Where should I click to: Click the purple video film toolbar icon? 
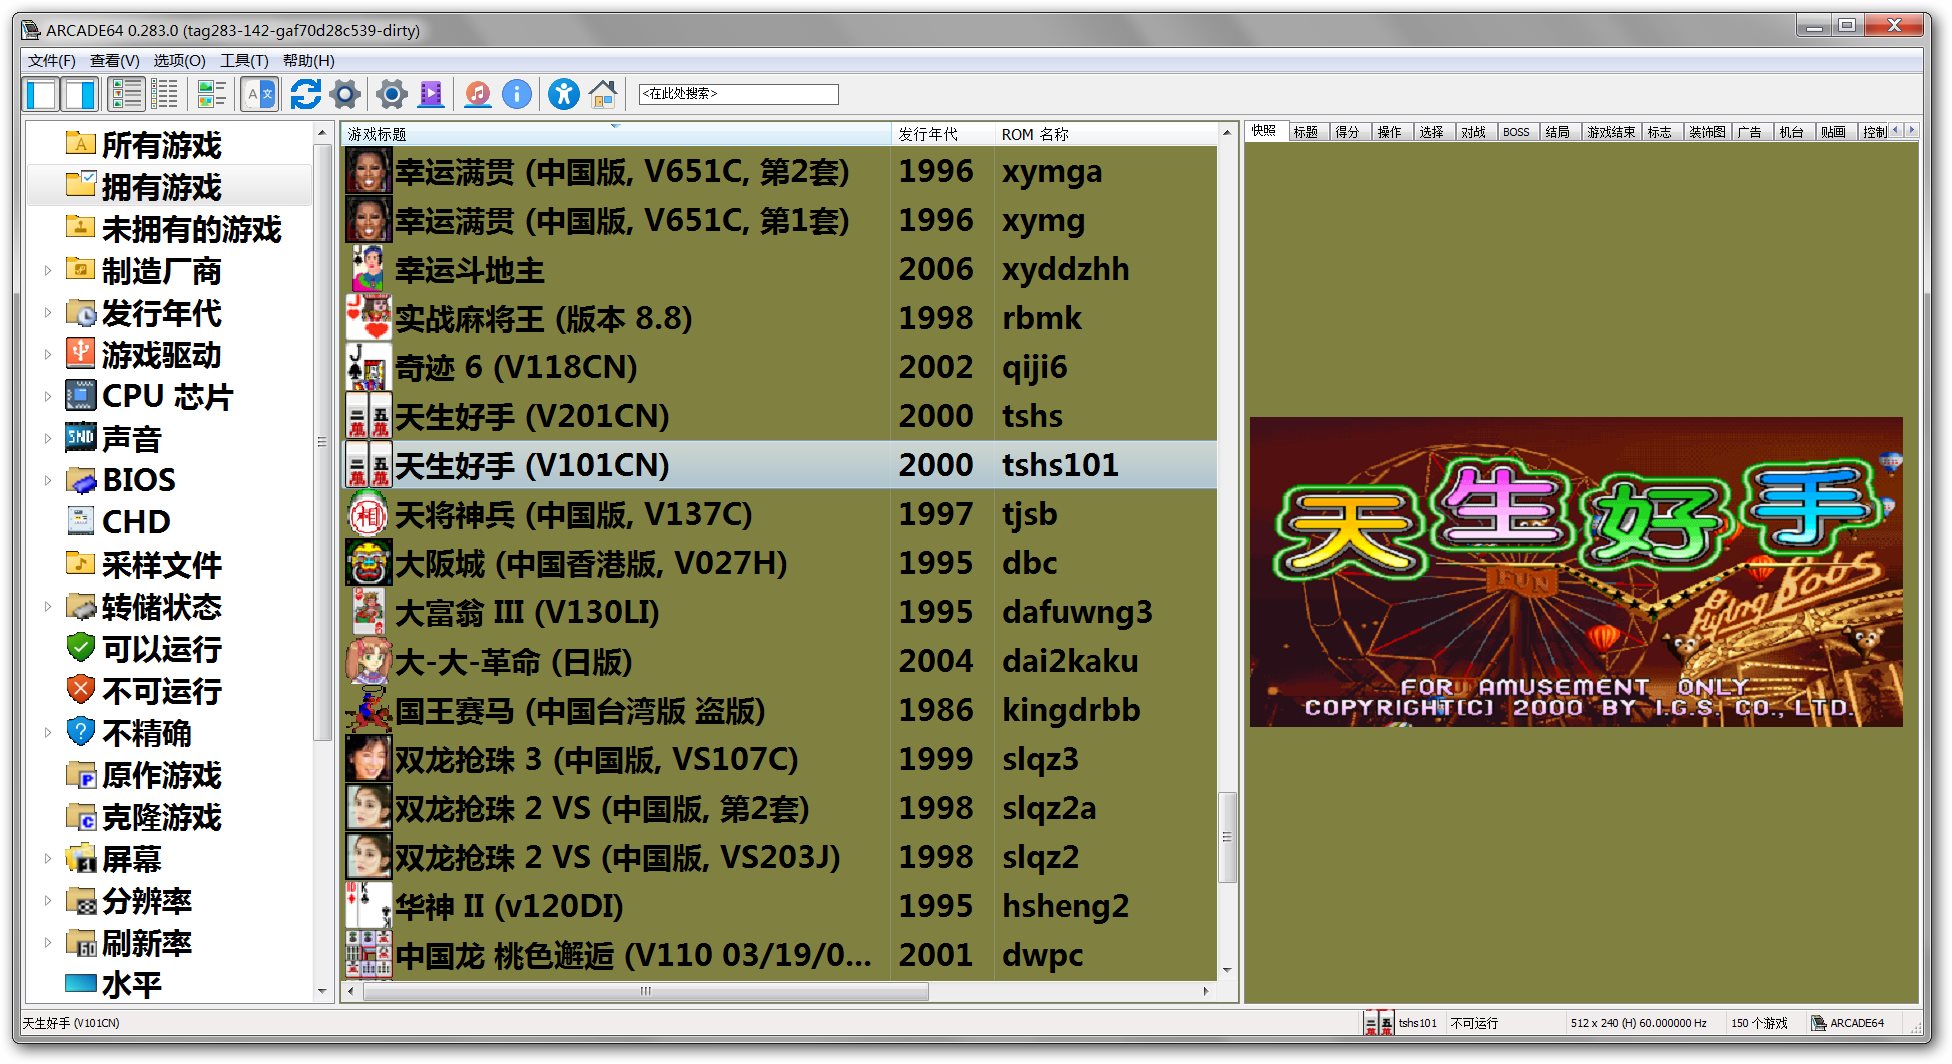[431, 95]
